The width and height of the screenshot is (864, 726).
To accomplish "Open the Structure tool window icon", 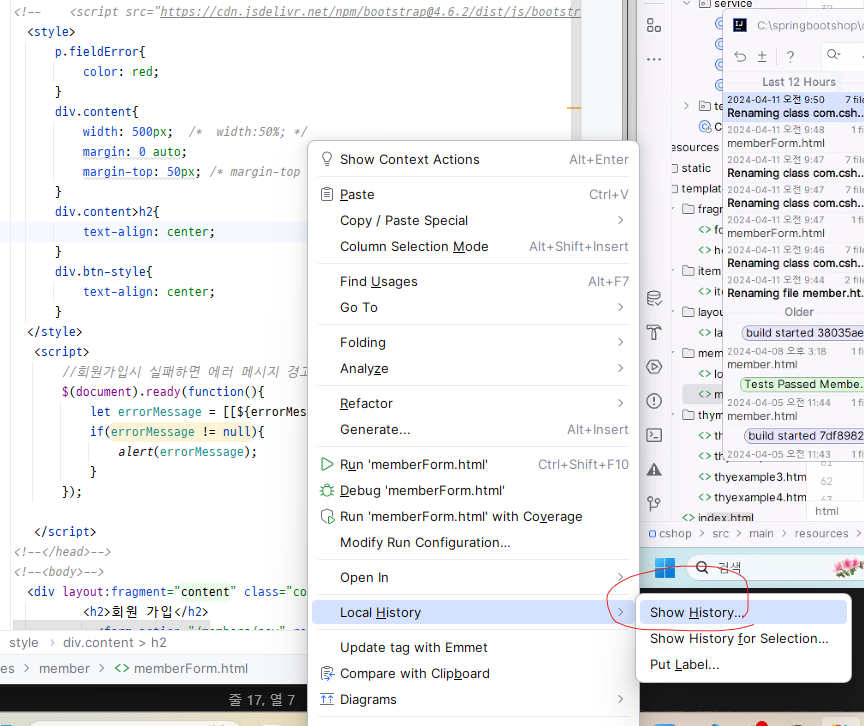I will point(654,25).
